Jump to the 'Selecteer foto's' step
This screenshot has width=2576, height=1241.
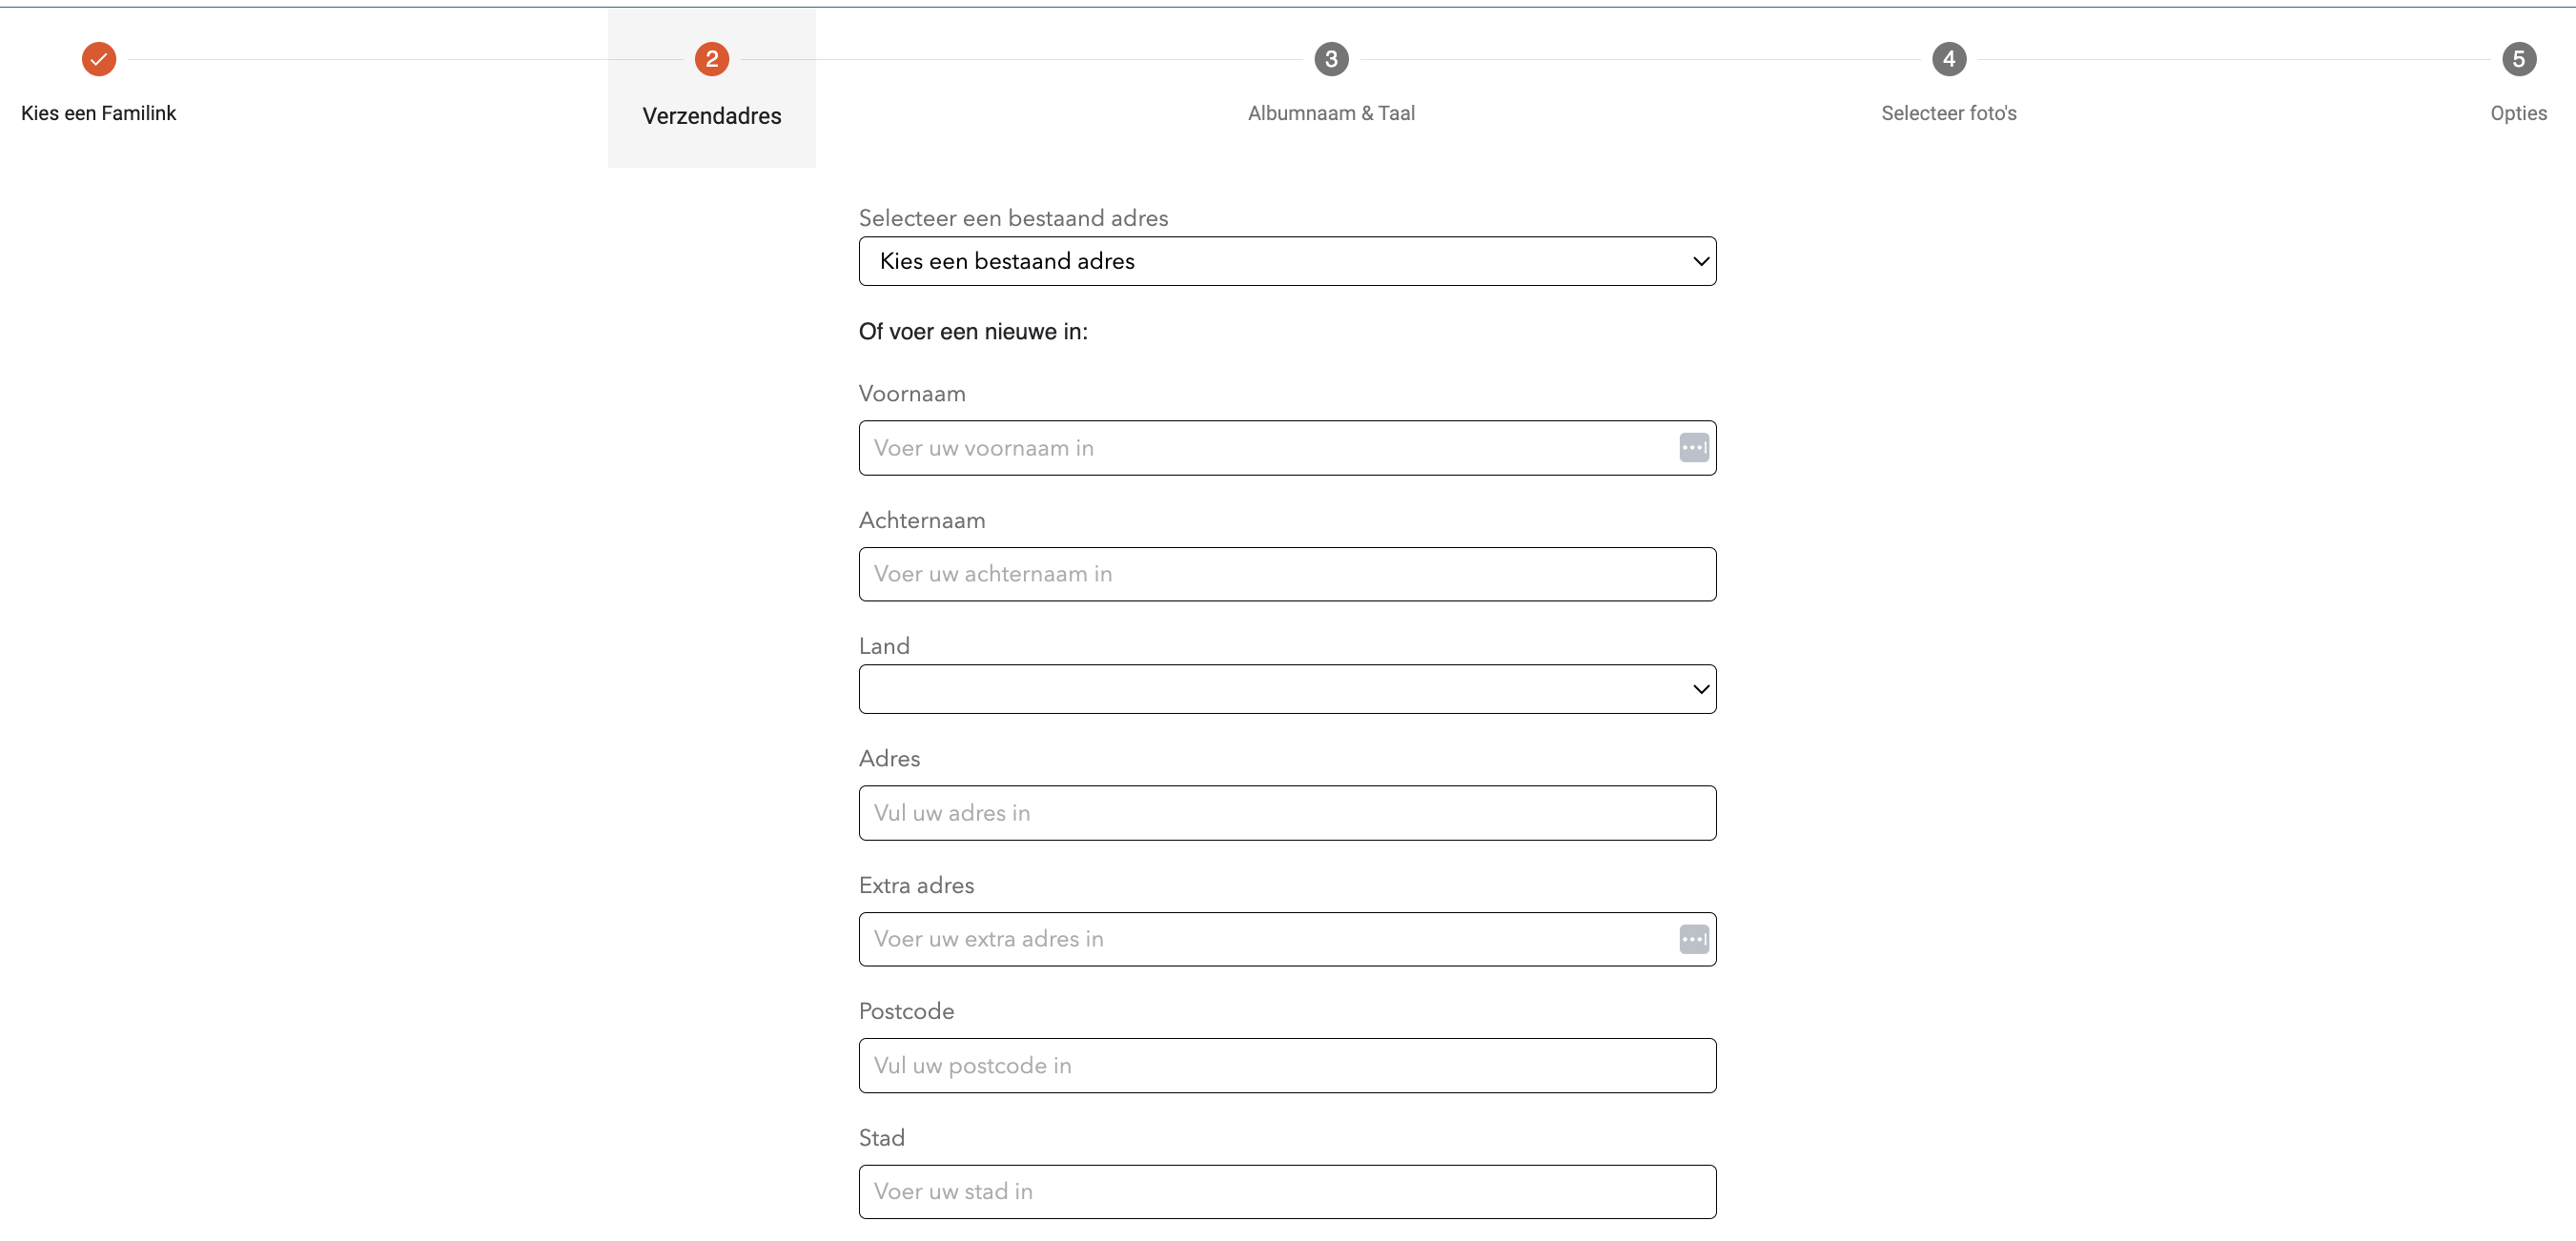tap(1948, 113)
